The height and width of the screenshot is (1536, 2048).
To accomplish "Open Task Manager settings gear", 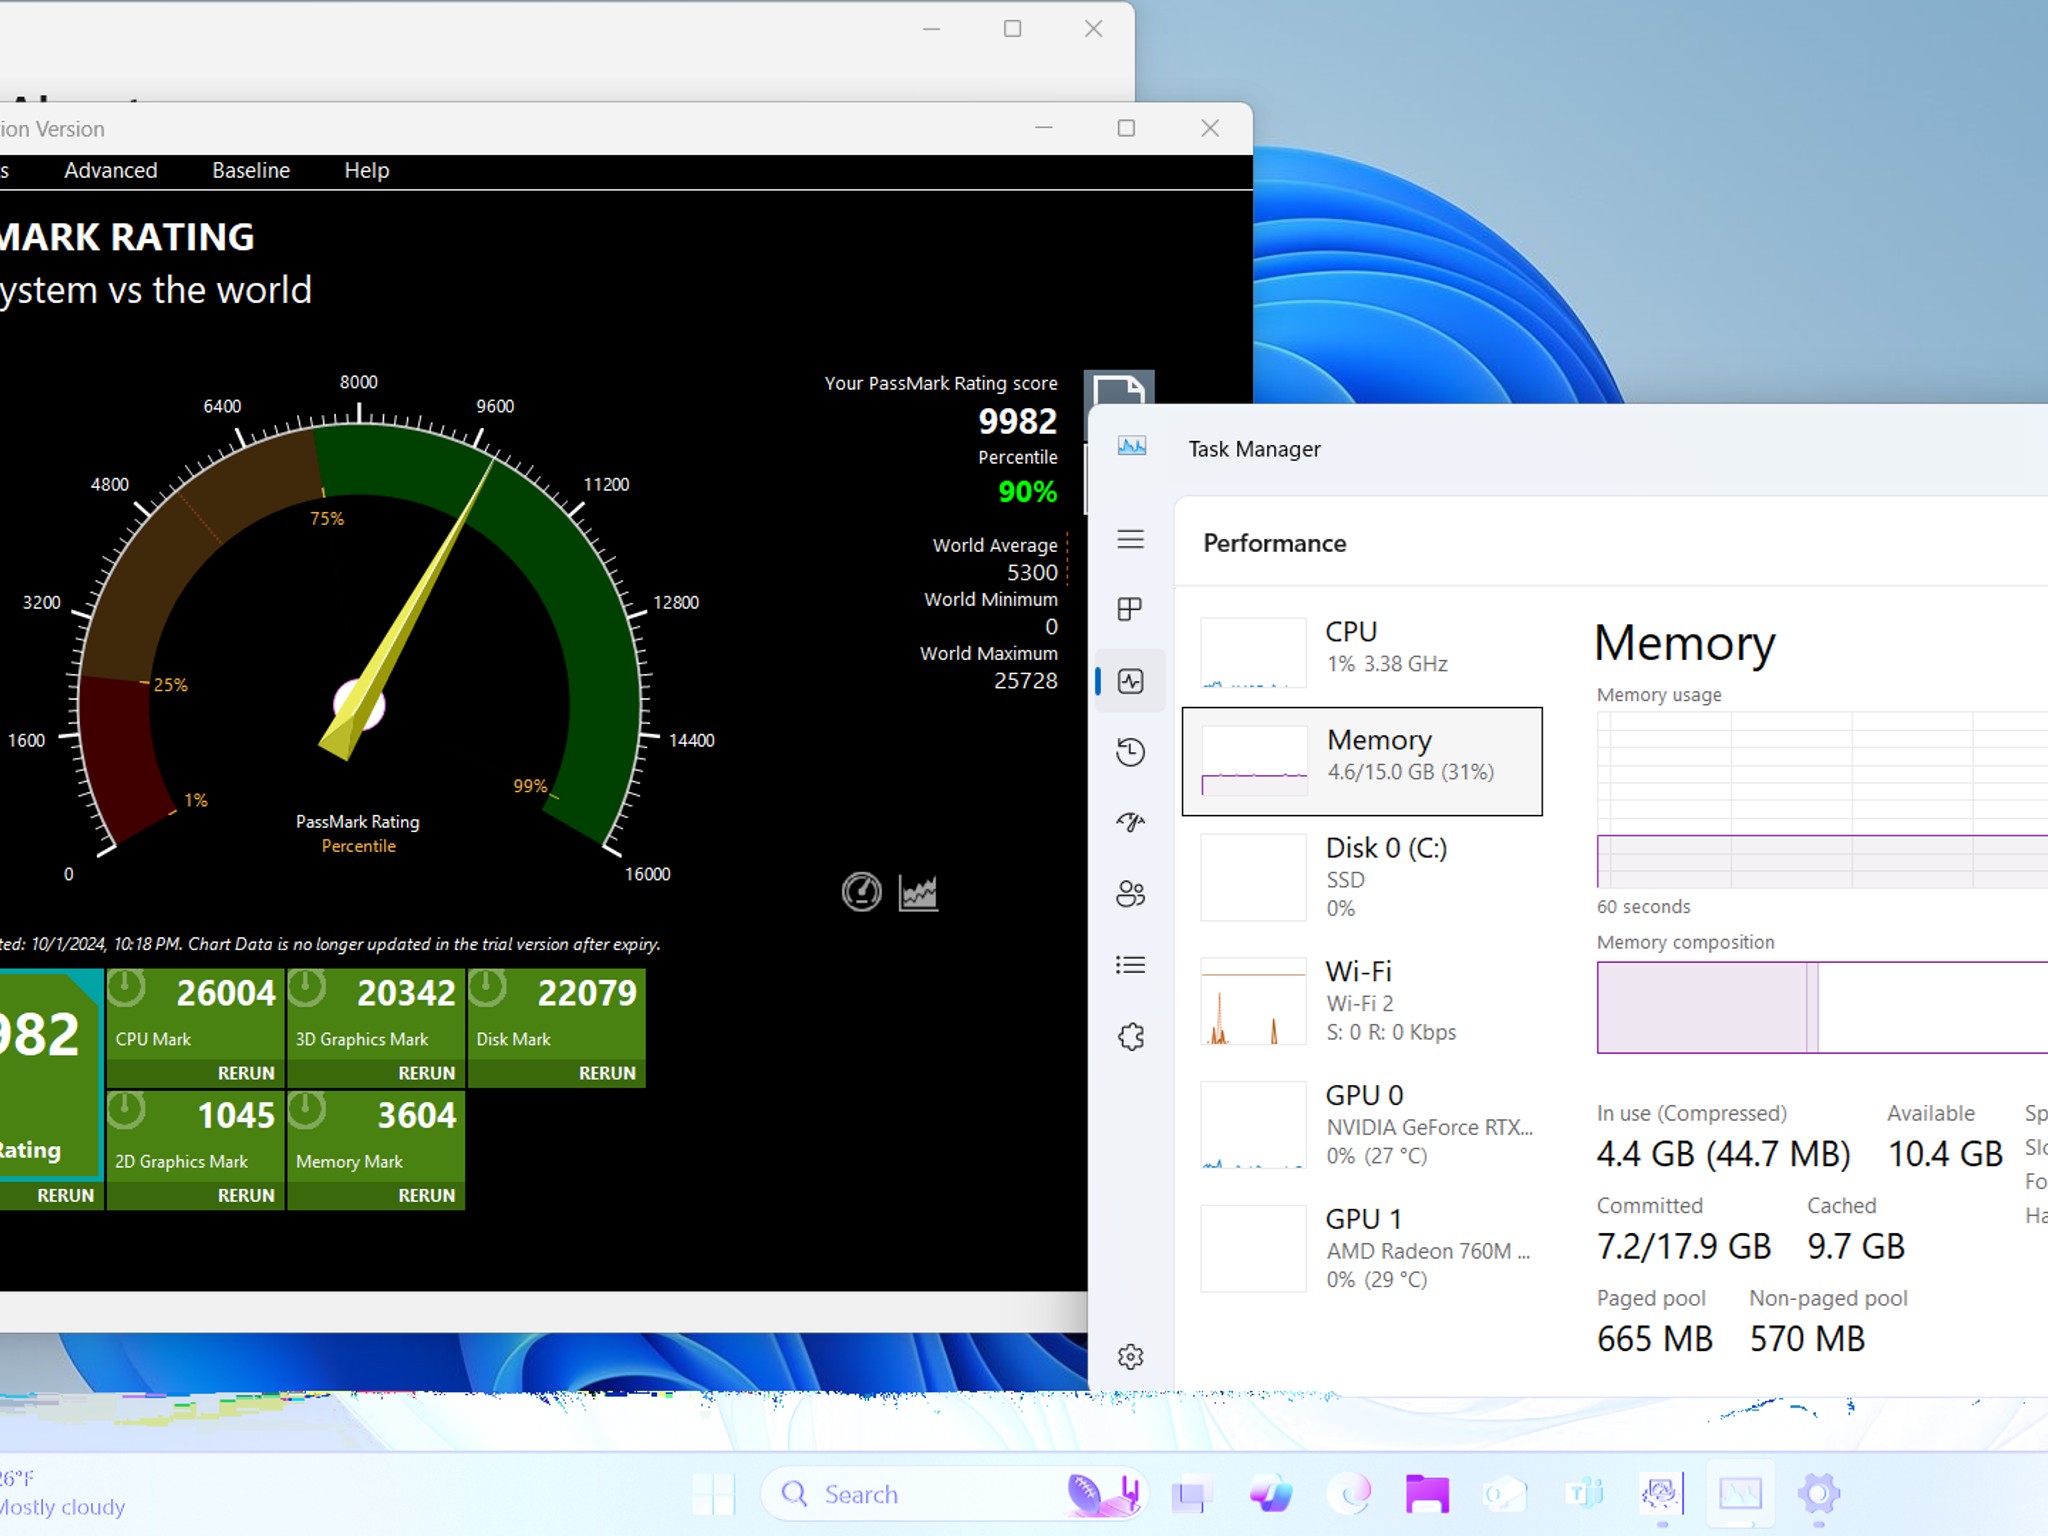I will (1130, 1357).
